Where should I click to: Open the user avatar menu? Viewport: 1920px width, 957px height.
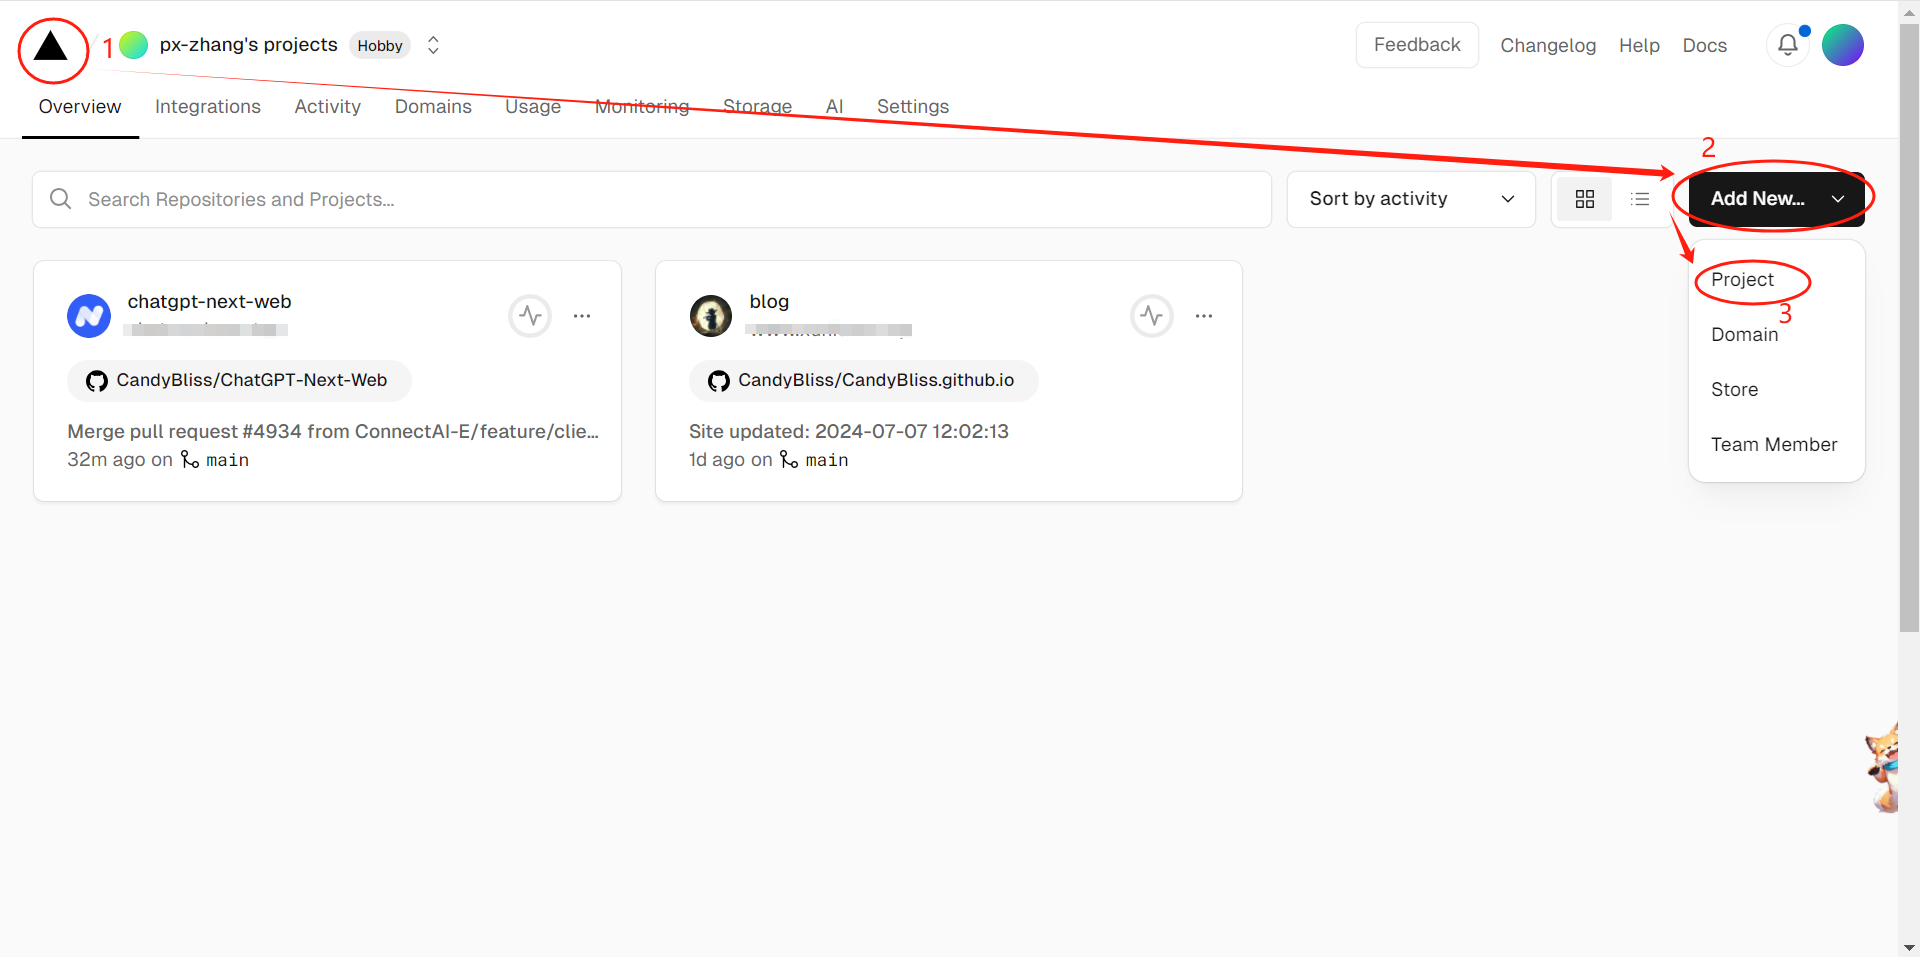[x=1843, y=45]
